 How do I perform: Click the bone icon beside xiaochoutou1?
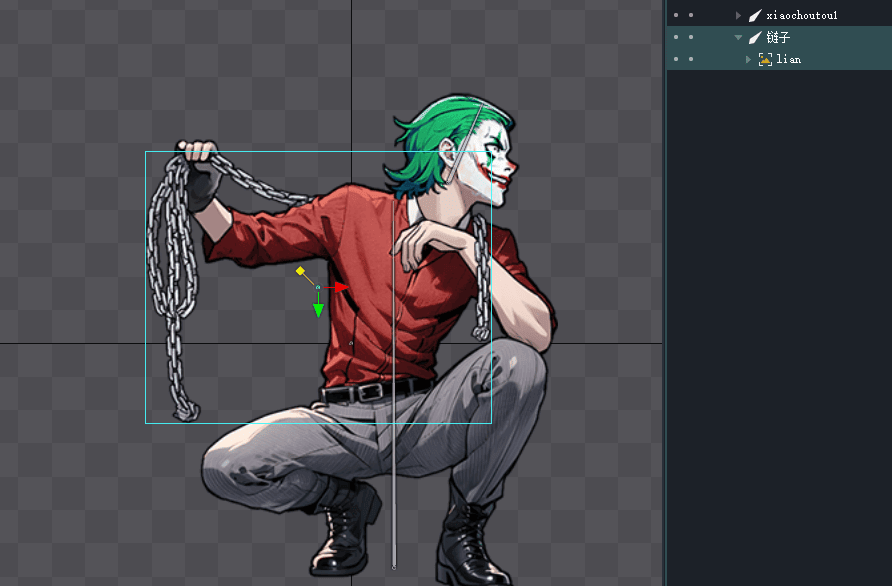tap(755, 16)
